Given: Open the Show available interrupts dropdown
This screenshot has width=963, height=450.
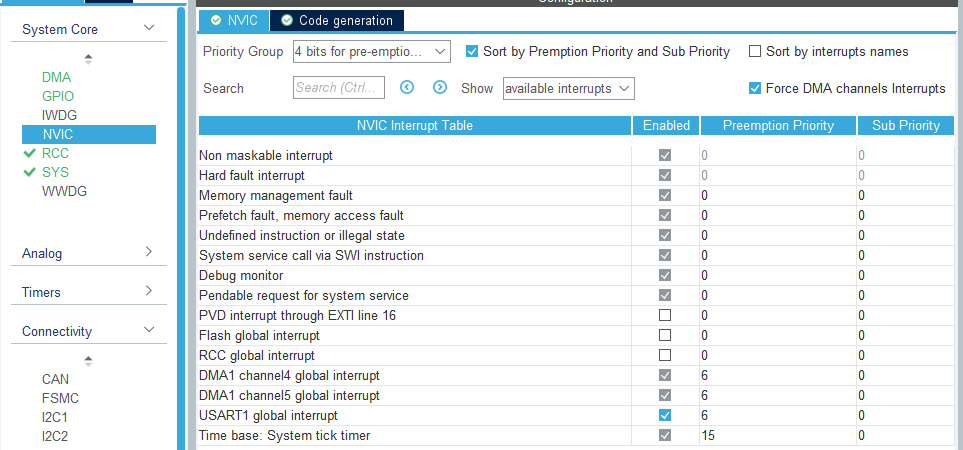Looking at the screenshot, I should pos(568,88).
